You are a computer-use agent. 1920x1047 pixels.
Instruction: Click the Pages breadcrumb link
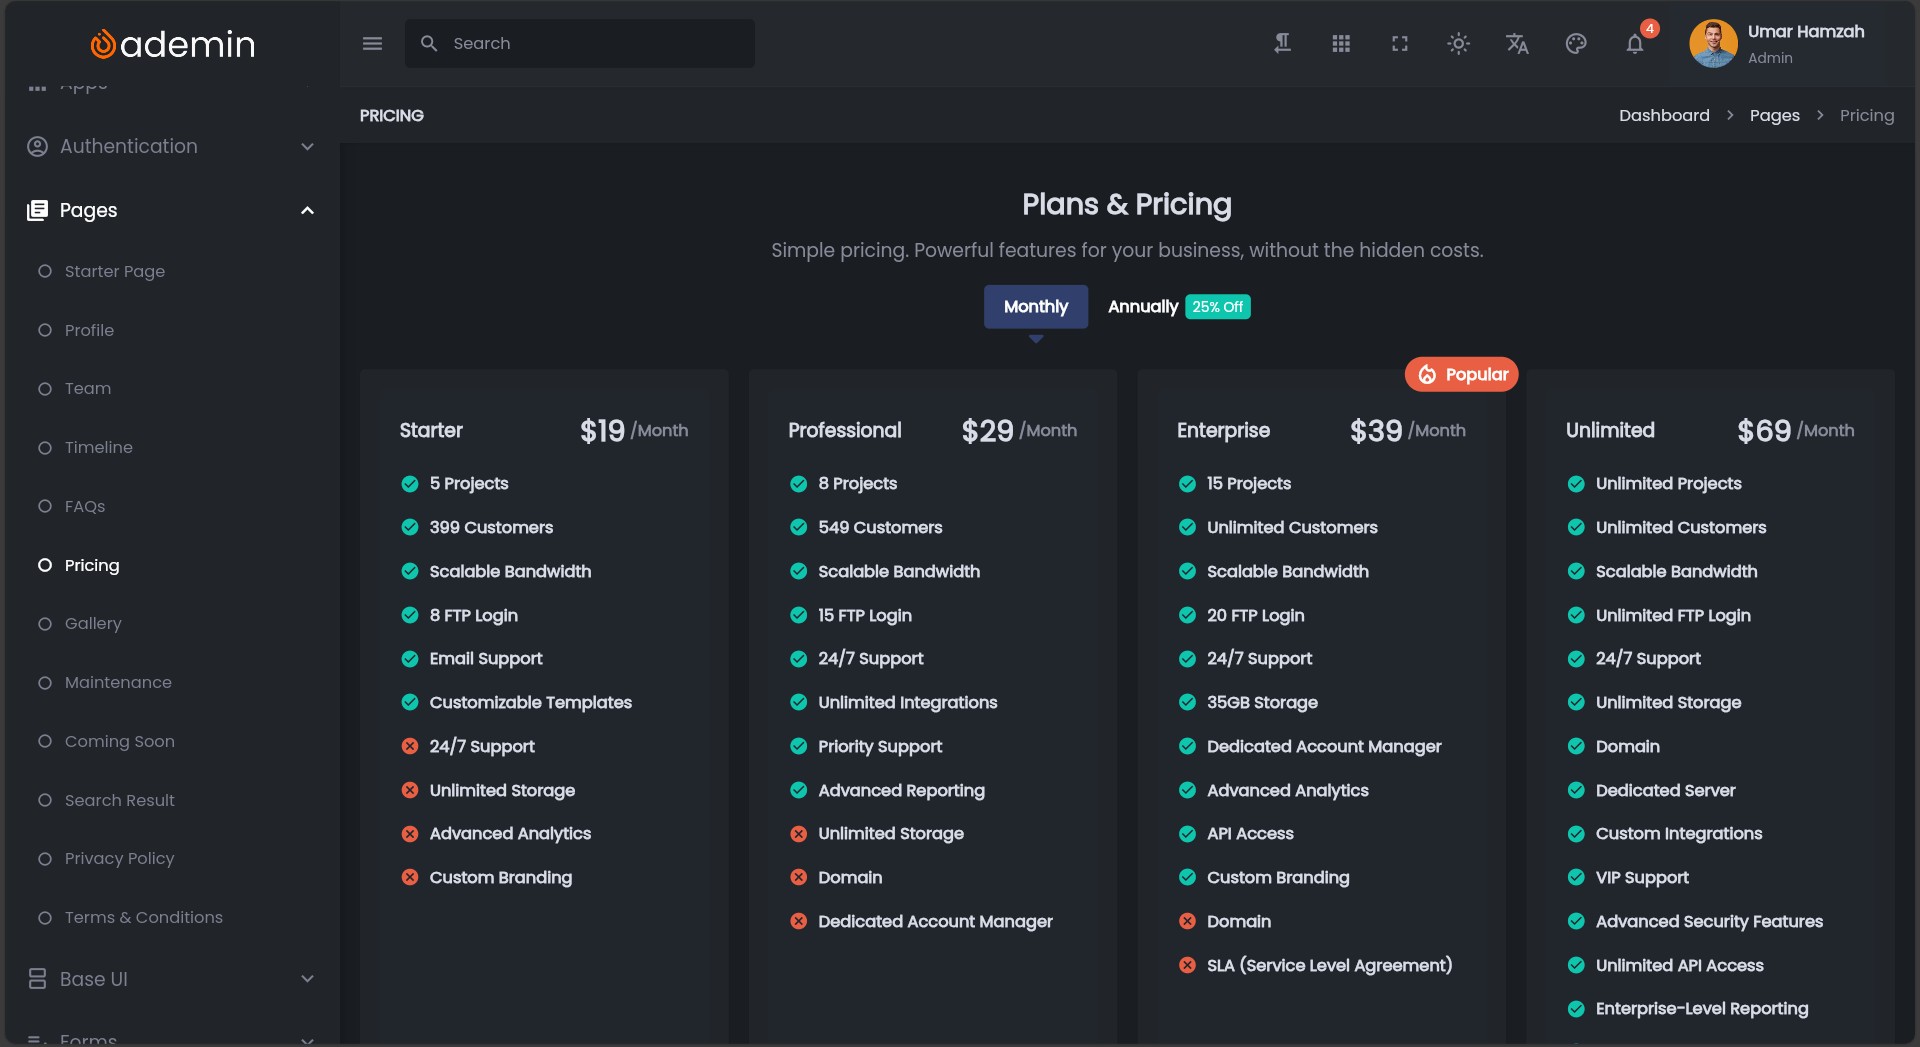pyautogui.click(x=1774, y=116)
